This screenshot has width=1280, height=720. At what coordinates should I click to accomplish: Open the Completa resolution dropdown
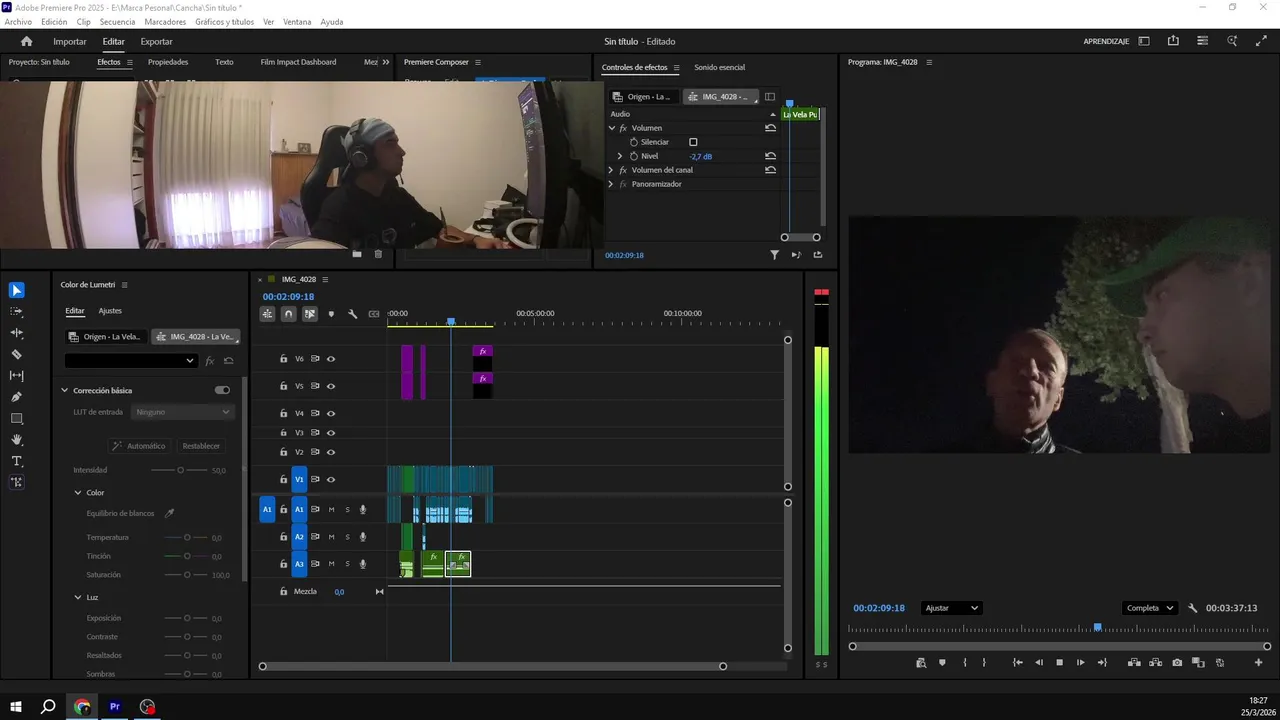pos(1150,608)
